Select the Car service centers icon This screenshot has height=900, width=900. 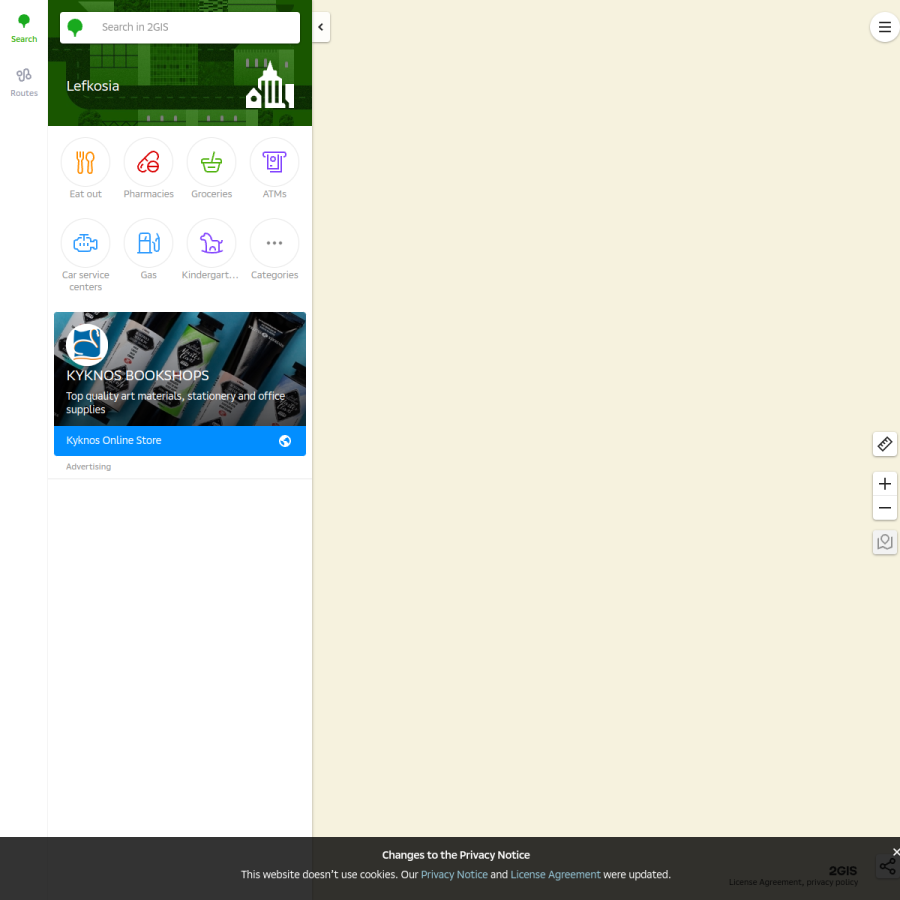(86, 243)
